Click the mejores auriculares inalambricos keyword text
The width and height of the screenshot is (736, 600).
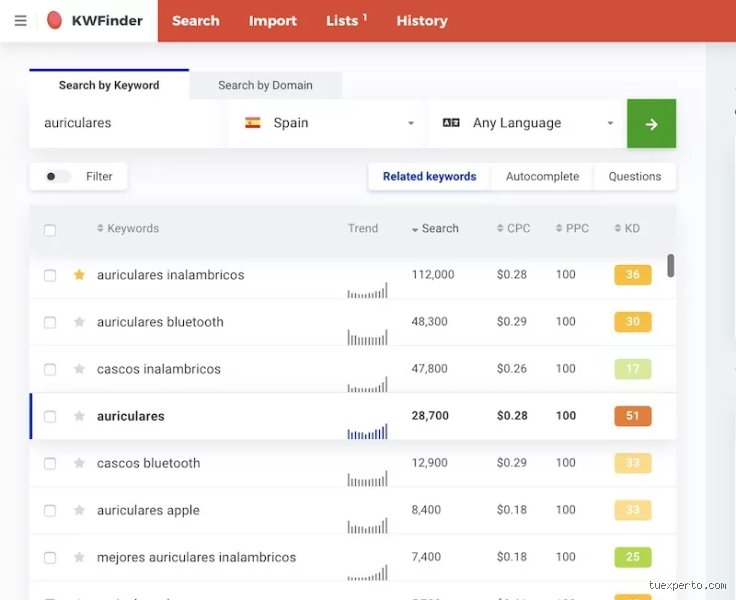(x=196, y=557)
